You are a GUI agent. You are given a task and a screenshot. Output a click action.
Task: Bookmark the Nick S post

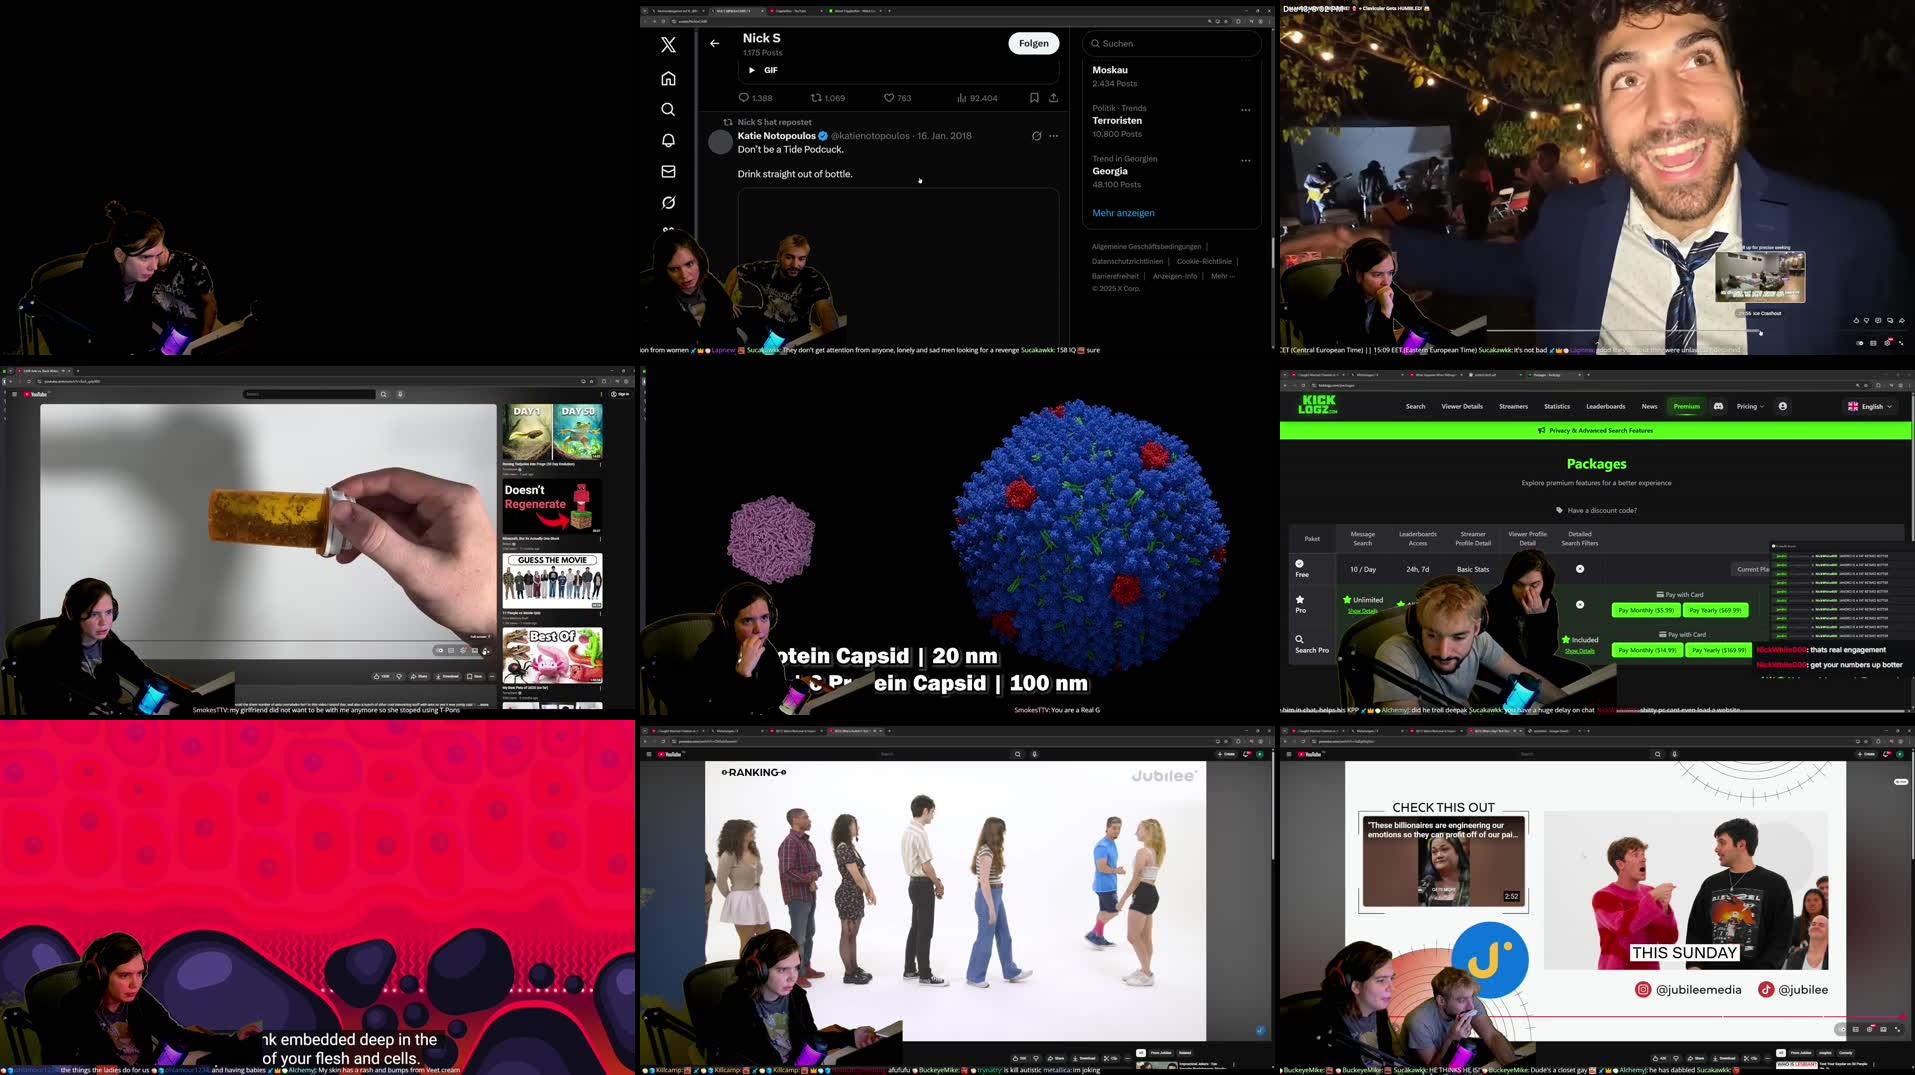point(1034,98)
